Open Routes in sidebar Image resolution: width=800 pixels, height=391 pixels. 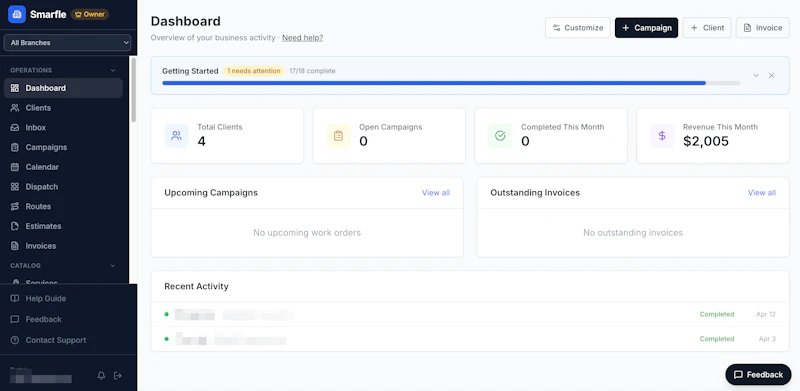[63, 206]
